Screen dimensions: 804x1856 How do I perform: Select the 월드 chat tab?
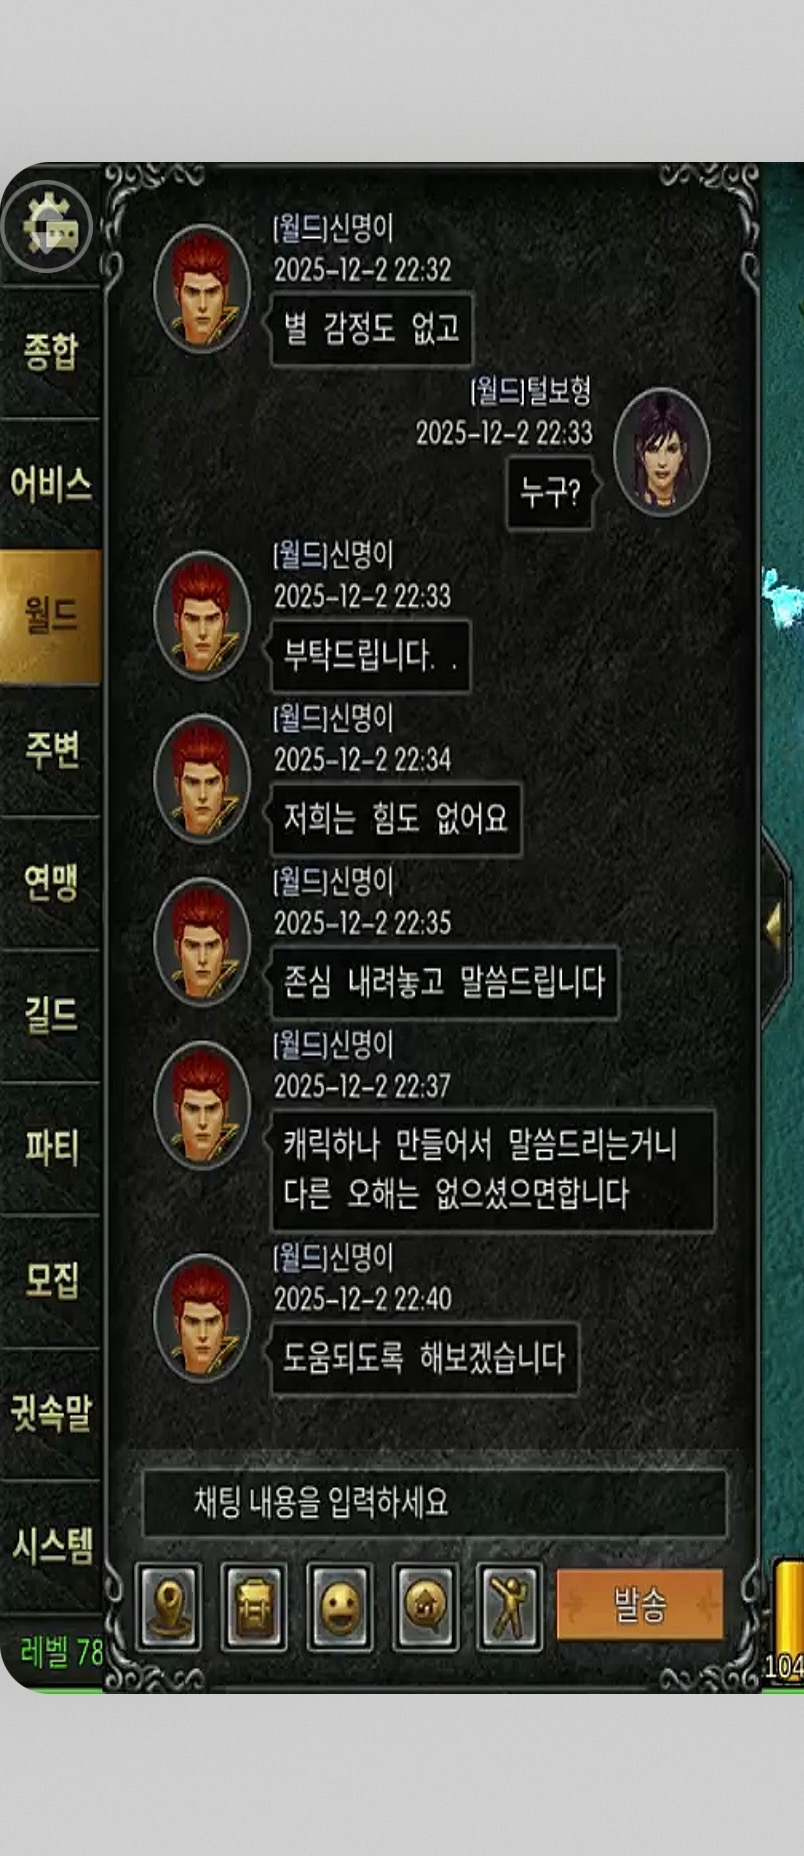click(51, 616)
